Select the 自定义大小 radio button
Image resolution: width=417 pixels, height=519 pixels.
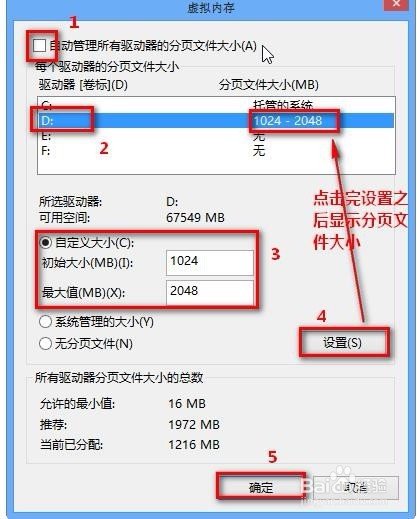pos(45,242)
